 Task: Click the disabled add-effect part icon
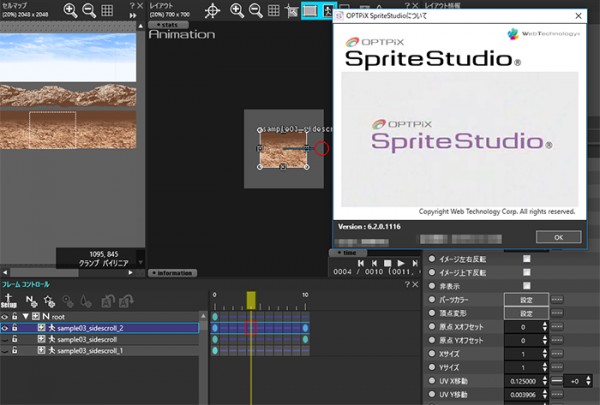click(x=68, y=301)
